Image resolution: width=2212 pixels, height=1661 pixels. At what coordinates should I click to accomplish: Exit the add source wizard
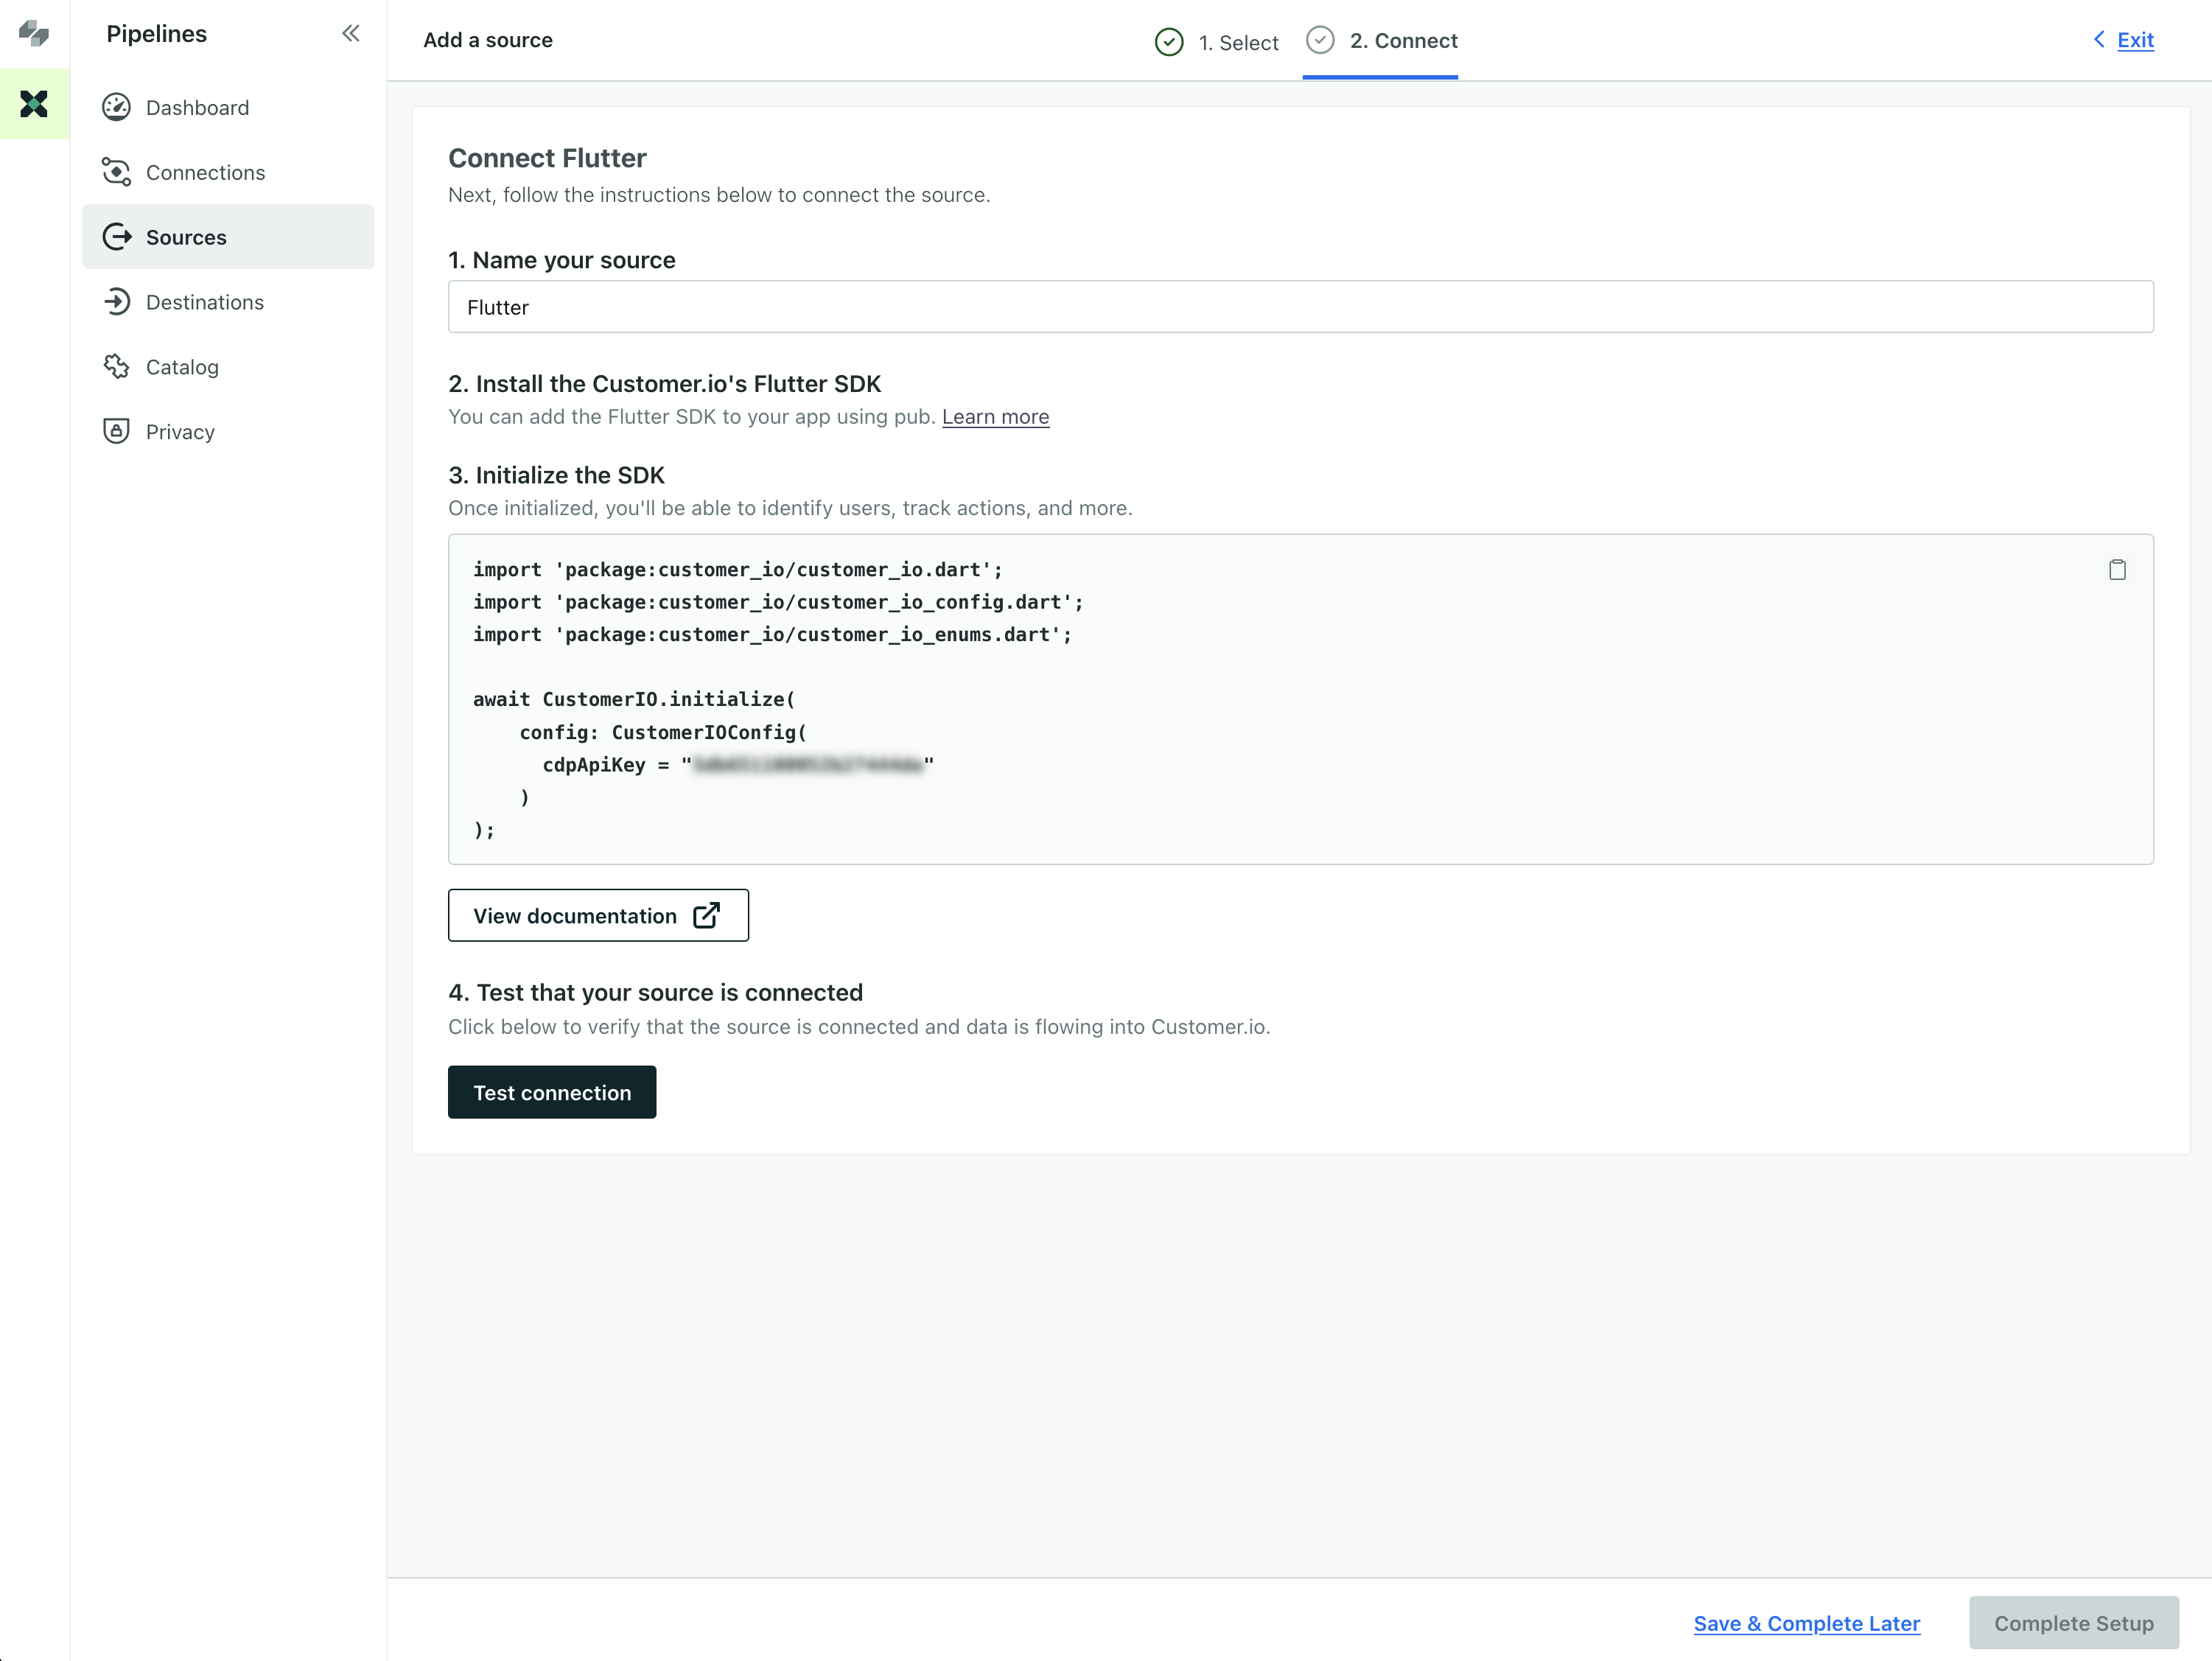click(2135, 40)
